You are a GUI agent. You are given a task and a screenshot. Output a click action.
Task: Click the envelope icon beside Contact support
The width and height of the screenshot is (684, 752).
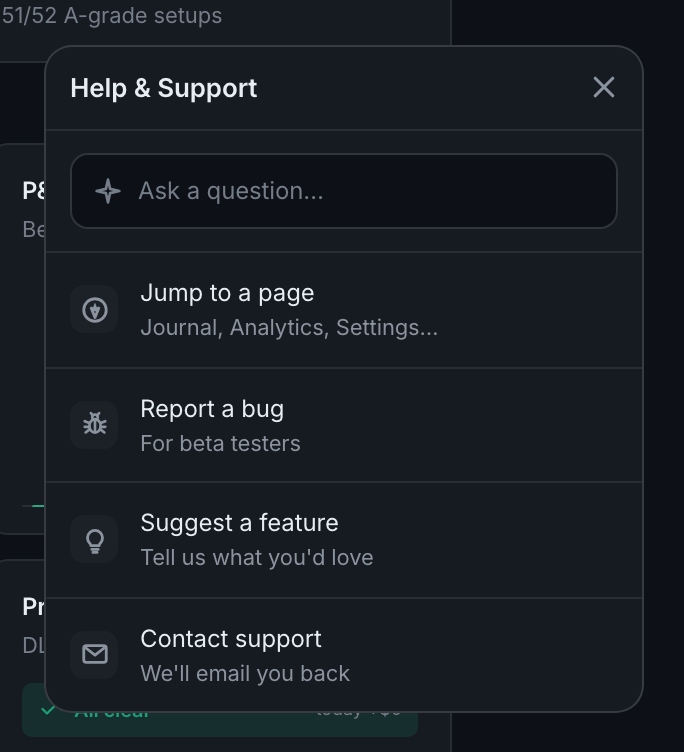pos(94,655)
